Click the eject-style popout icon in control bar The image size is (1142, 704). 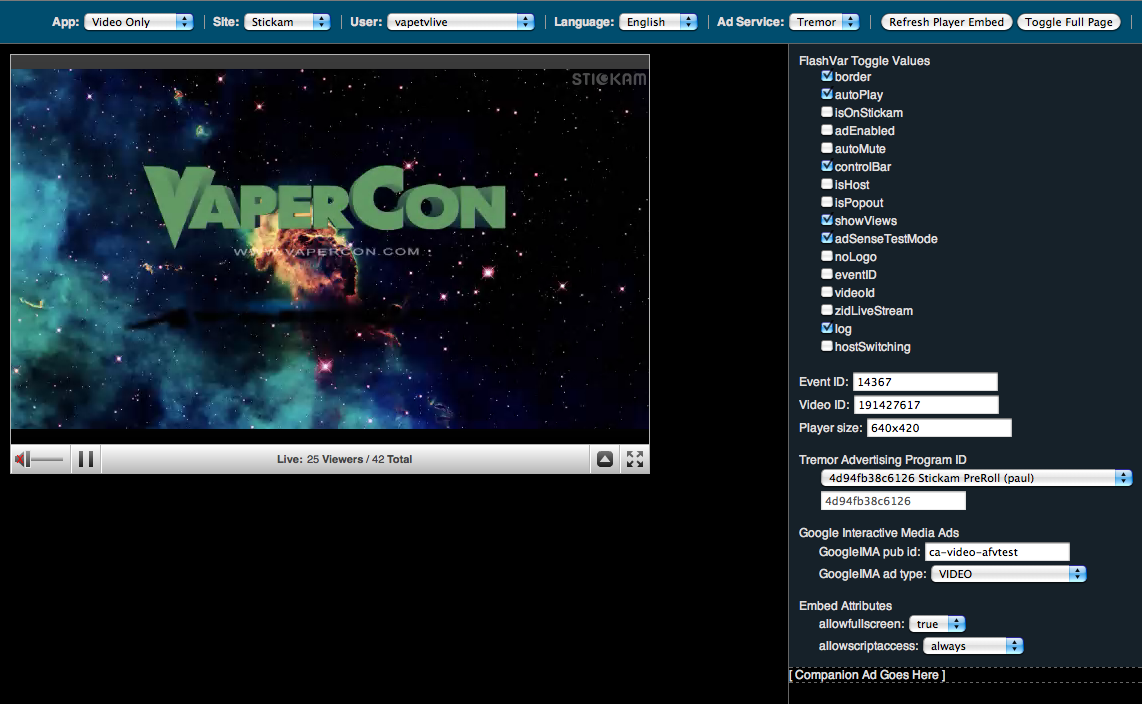(605, 459)
